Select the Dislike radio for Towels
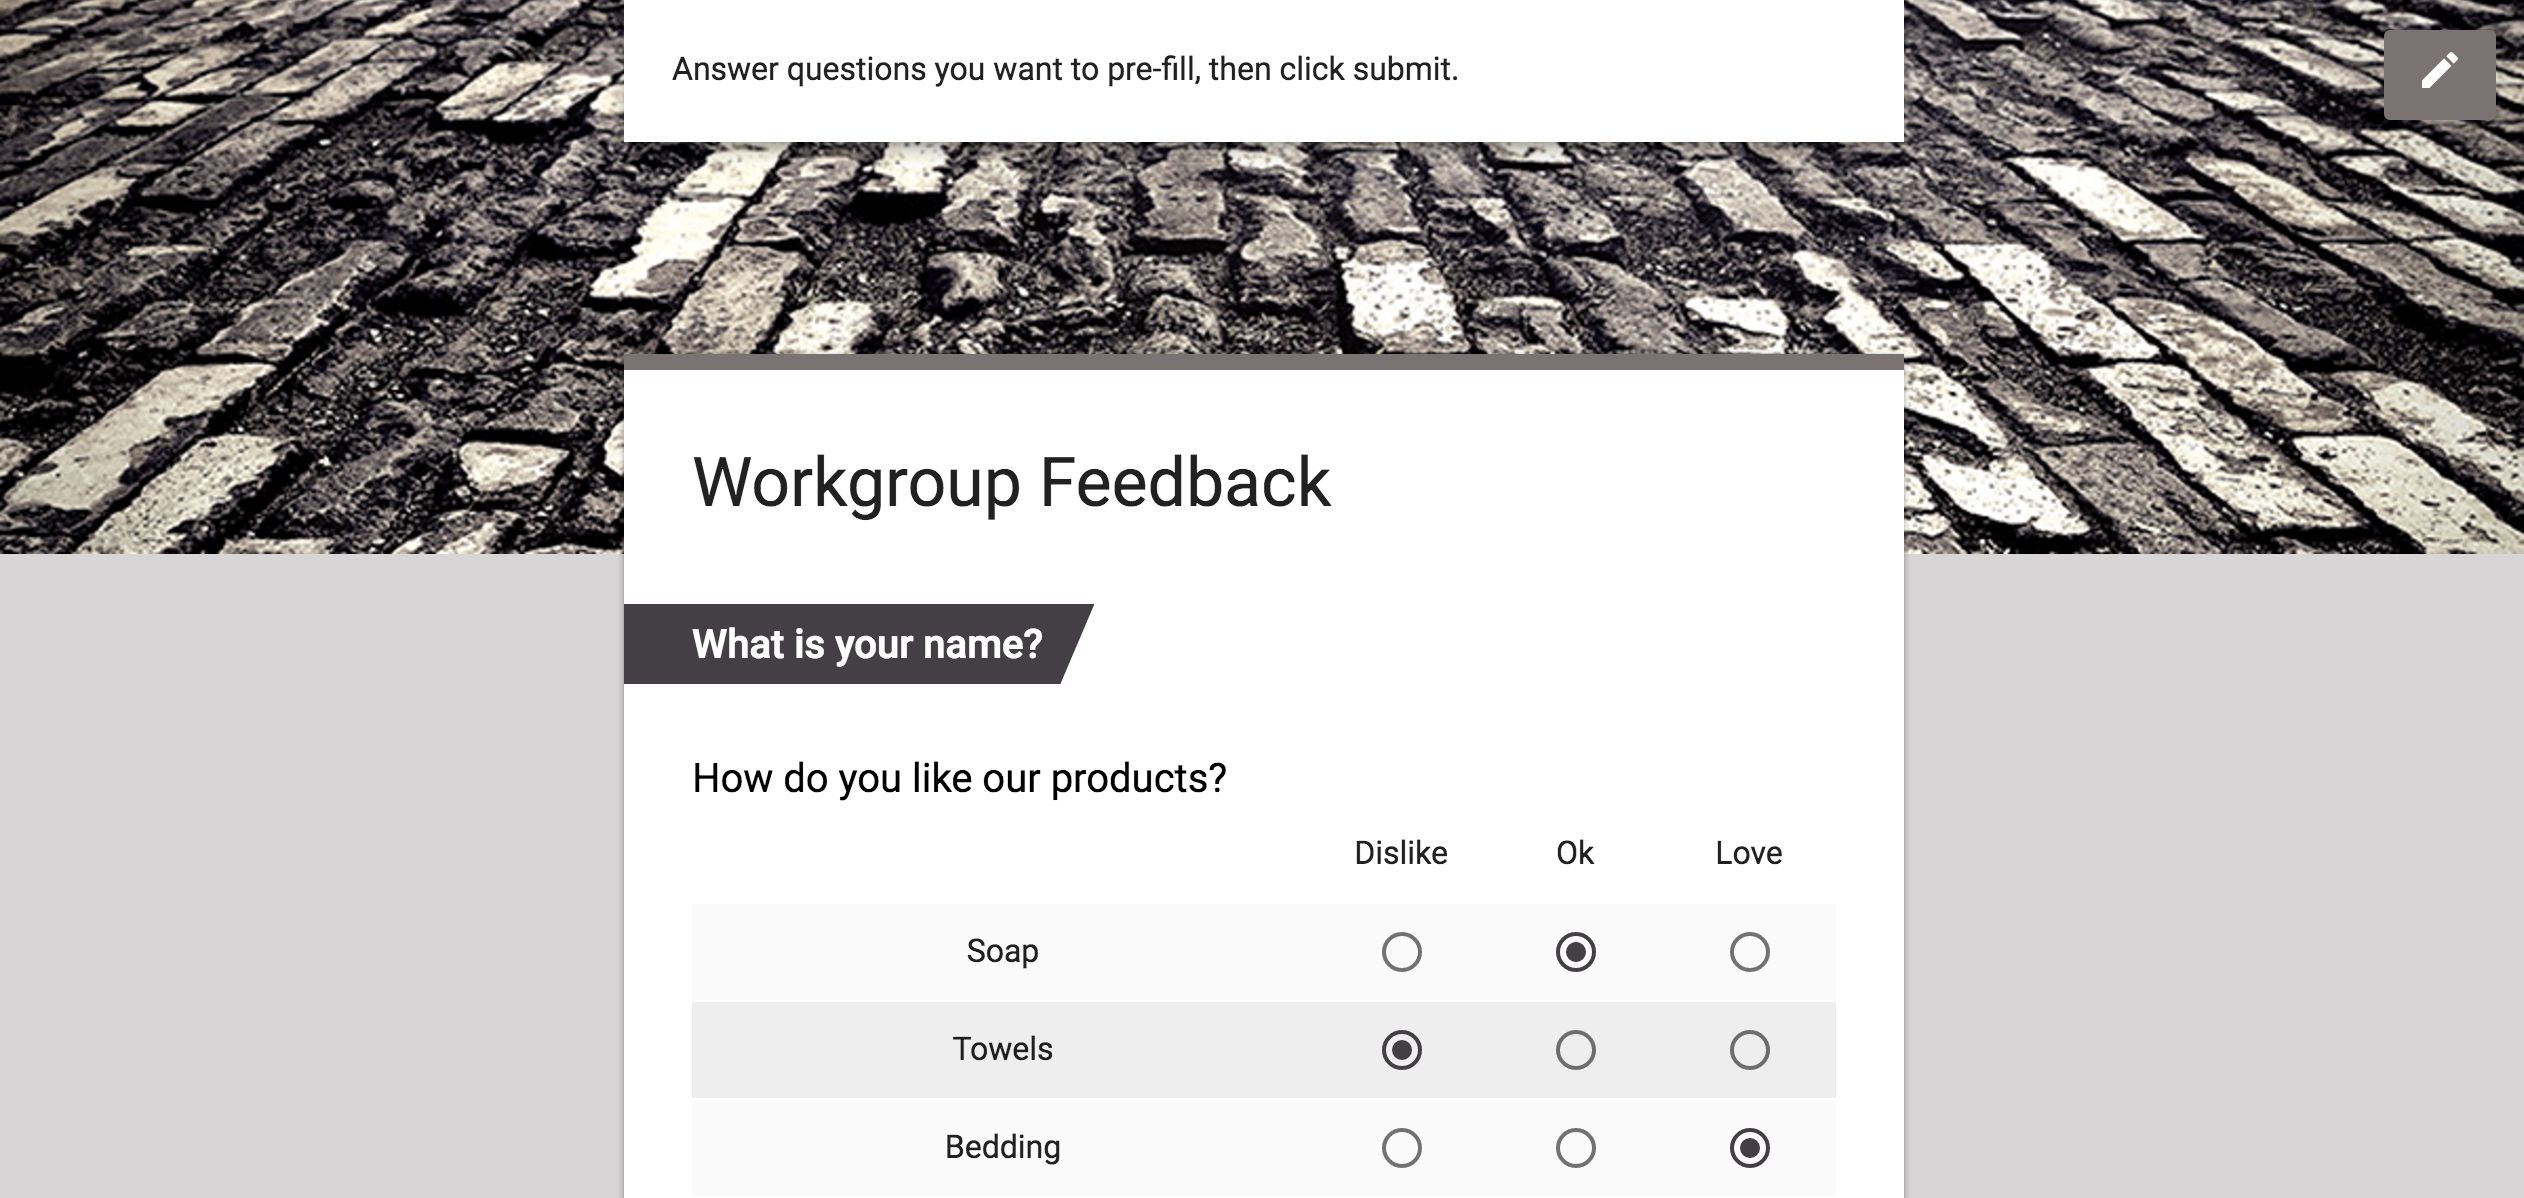 pyautogui.click(x=1401, y=1050)
